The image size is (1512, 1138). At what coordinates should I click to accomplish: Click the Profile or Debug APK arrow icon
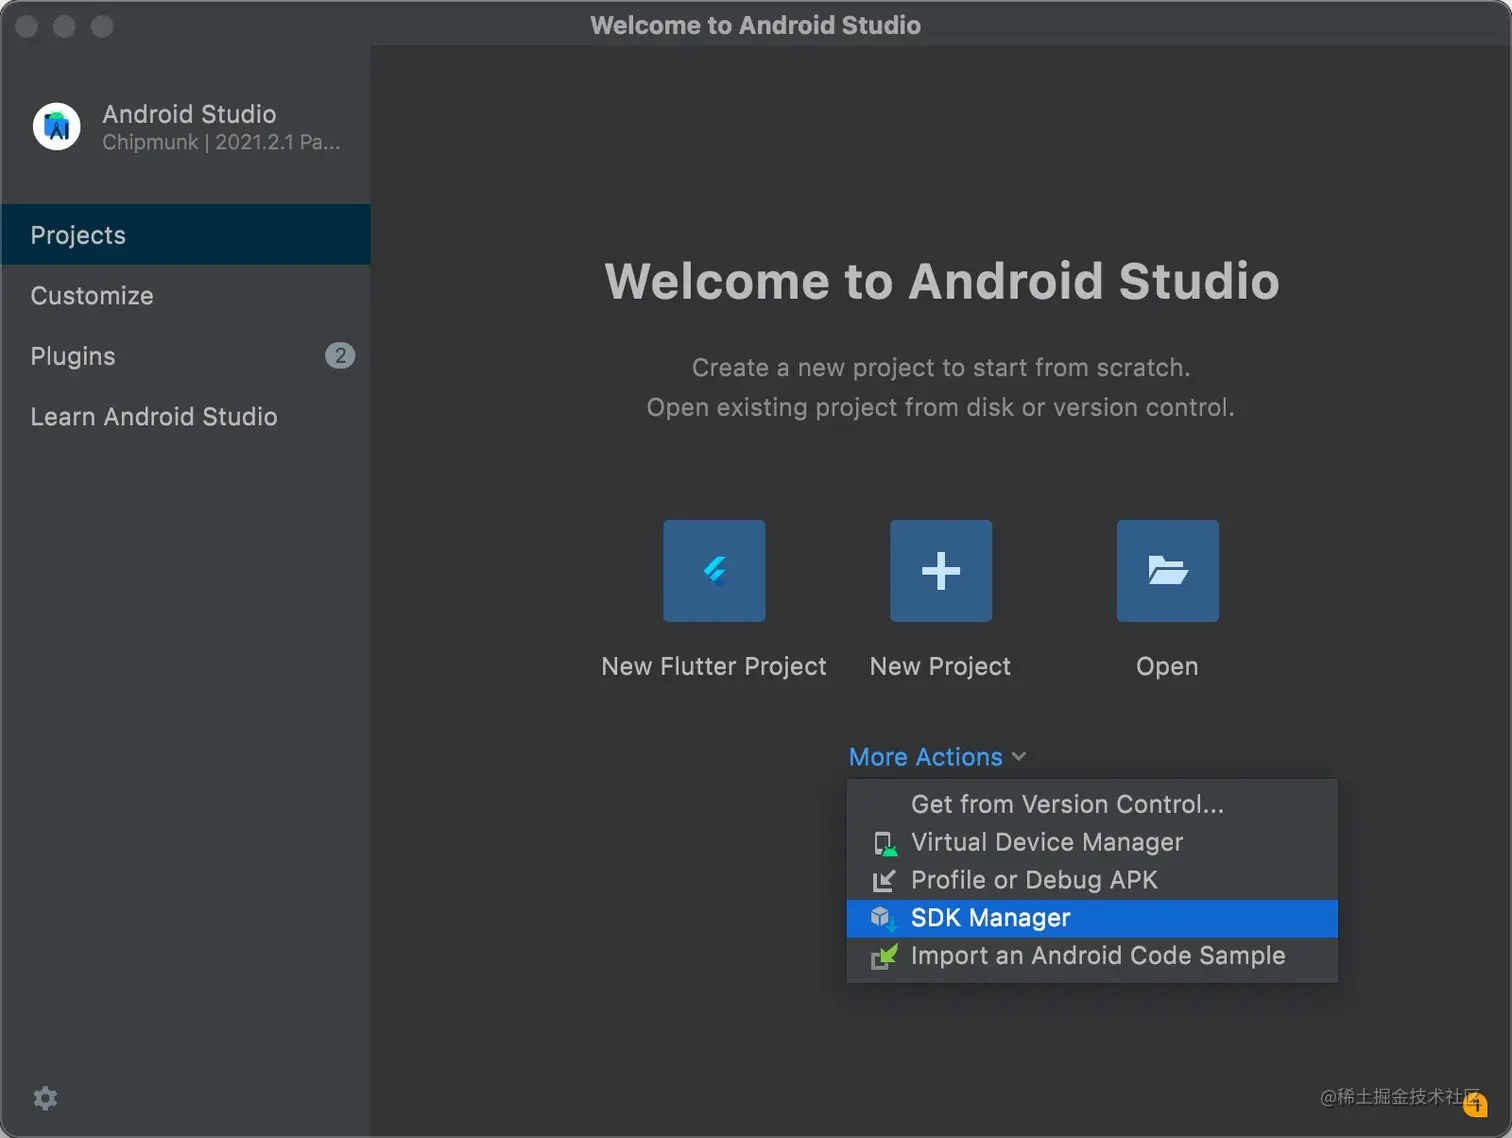[884, 881]
